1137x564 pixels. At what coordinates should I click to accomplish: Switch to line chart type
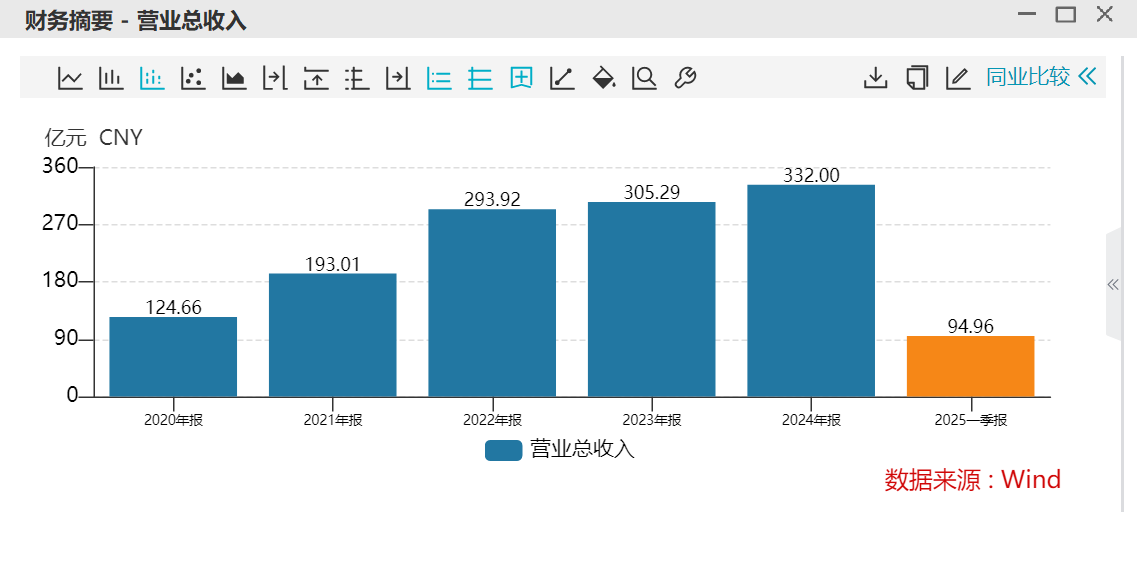click(x=70, y=78)
